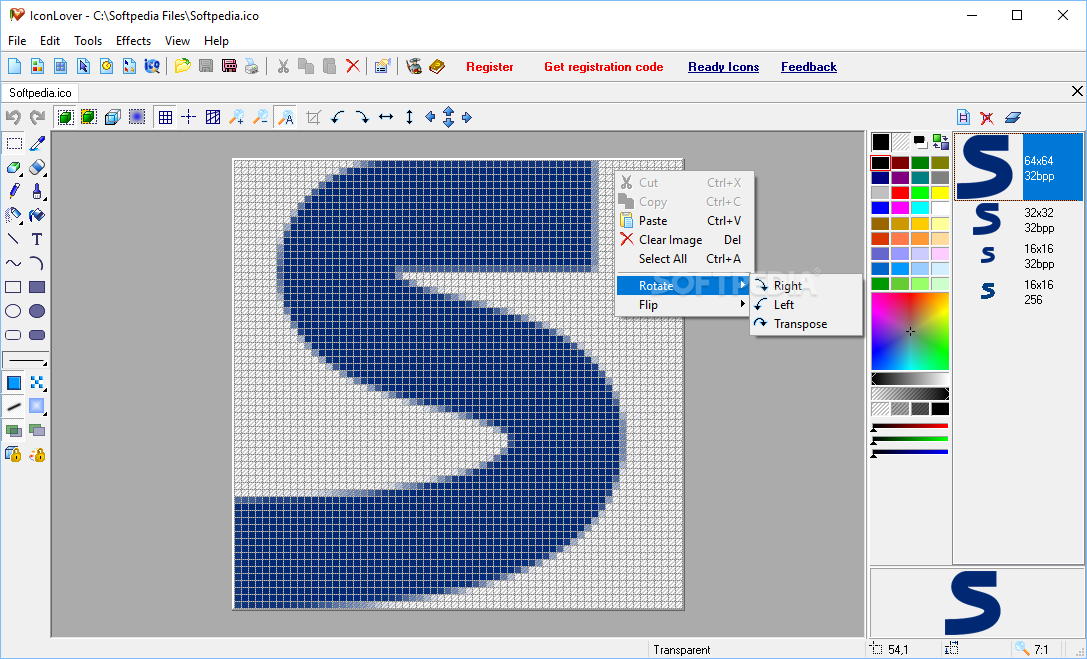
Task: Click the Crop icon in editor toolbar
Action: 313,117
